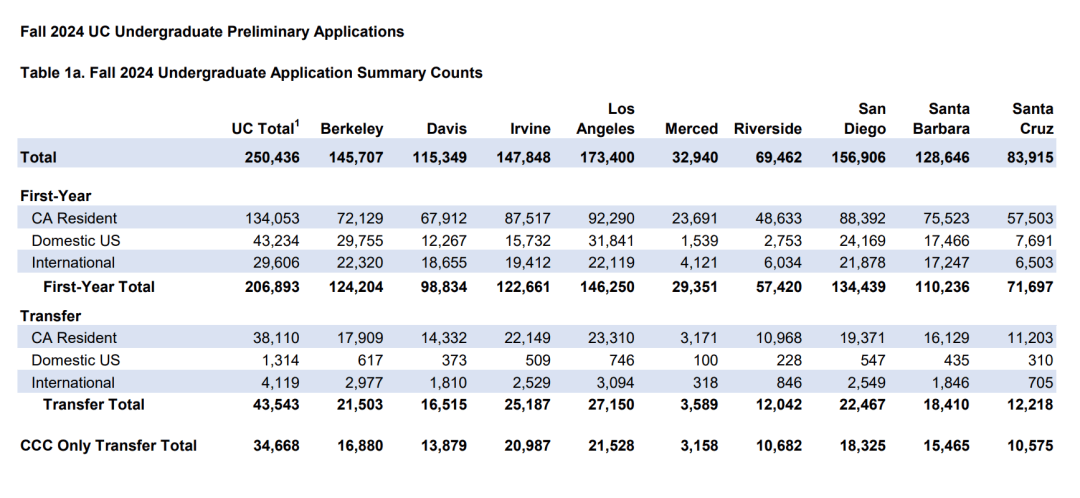1080x498 pixels.
Task: Select the Santa Cruz total cell 83,915
Action: (1025, 158)
